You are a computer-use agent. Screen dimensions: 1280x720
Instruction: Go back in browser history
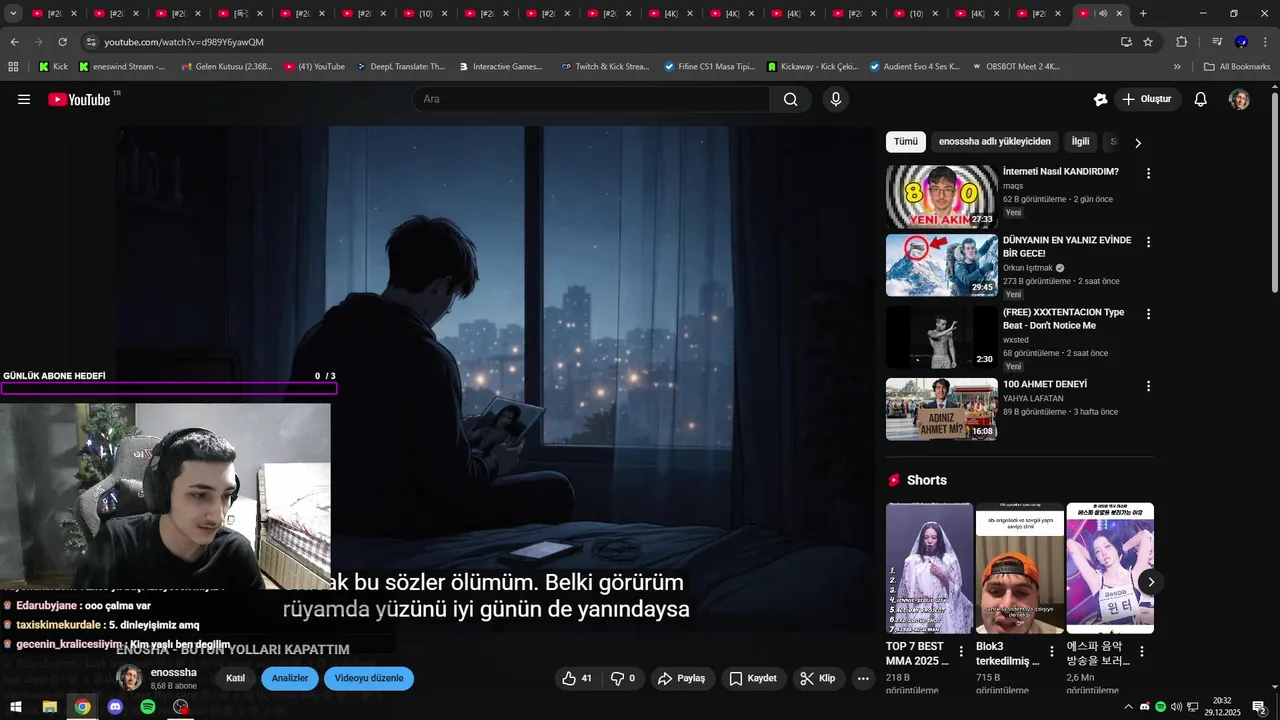pyautogui.click(x=14, y=42)
